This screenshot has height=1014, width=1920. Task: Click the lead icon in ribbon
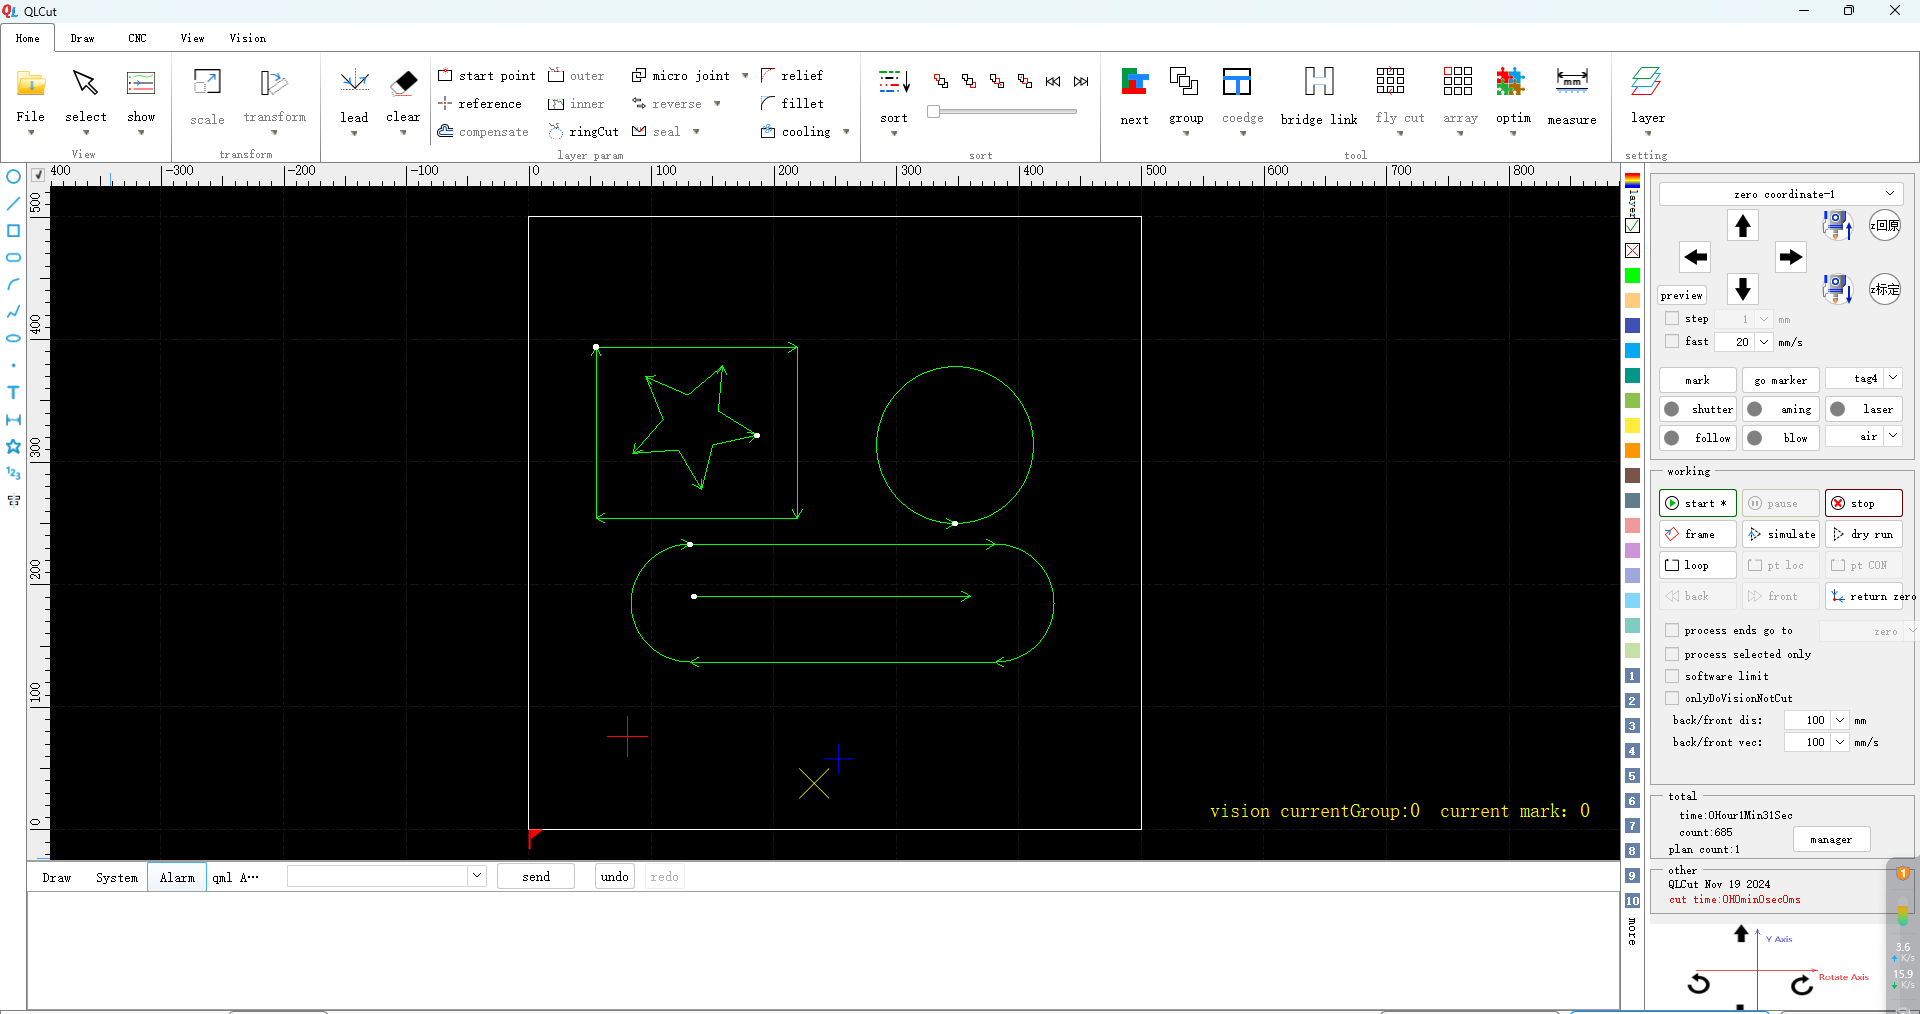pos(354,82)
